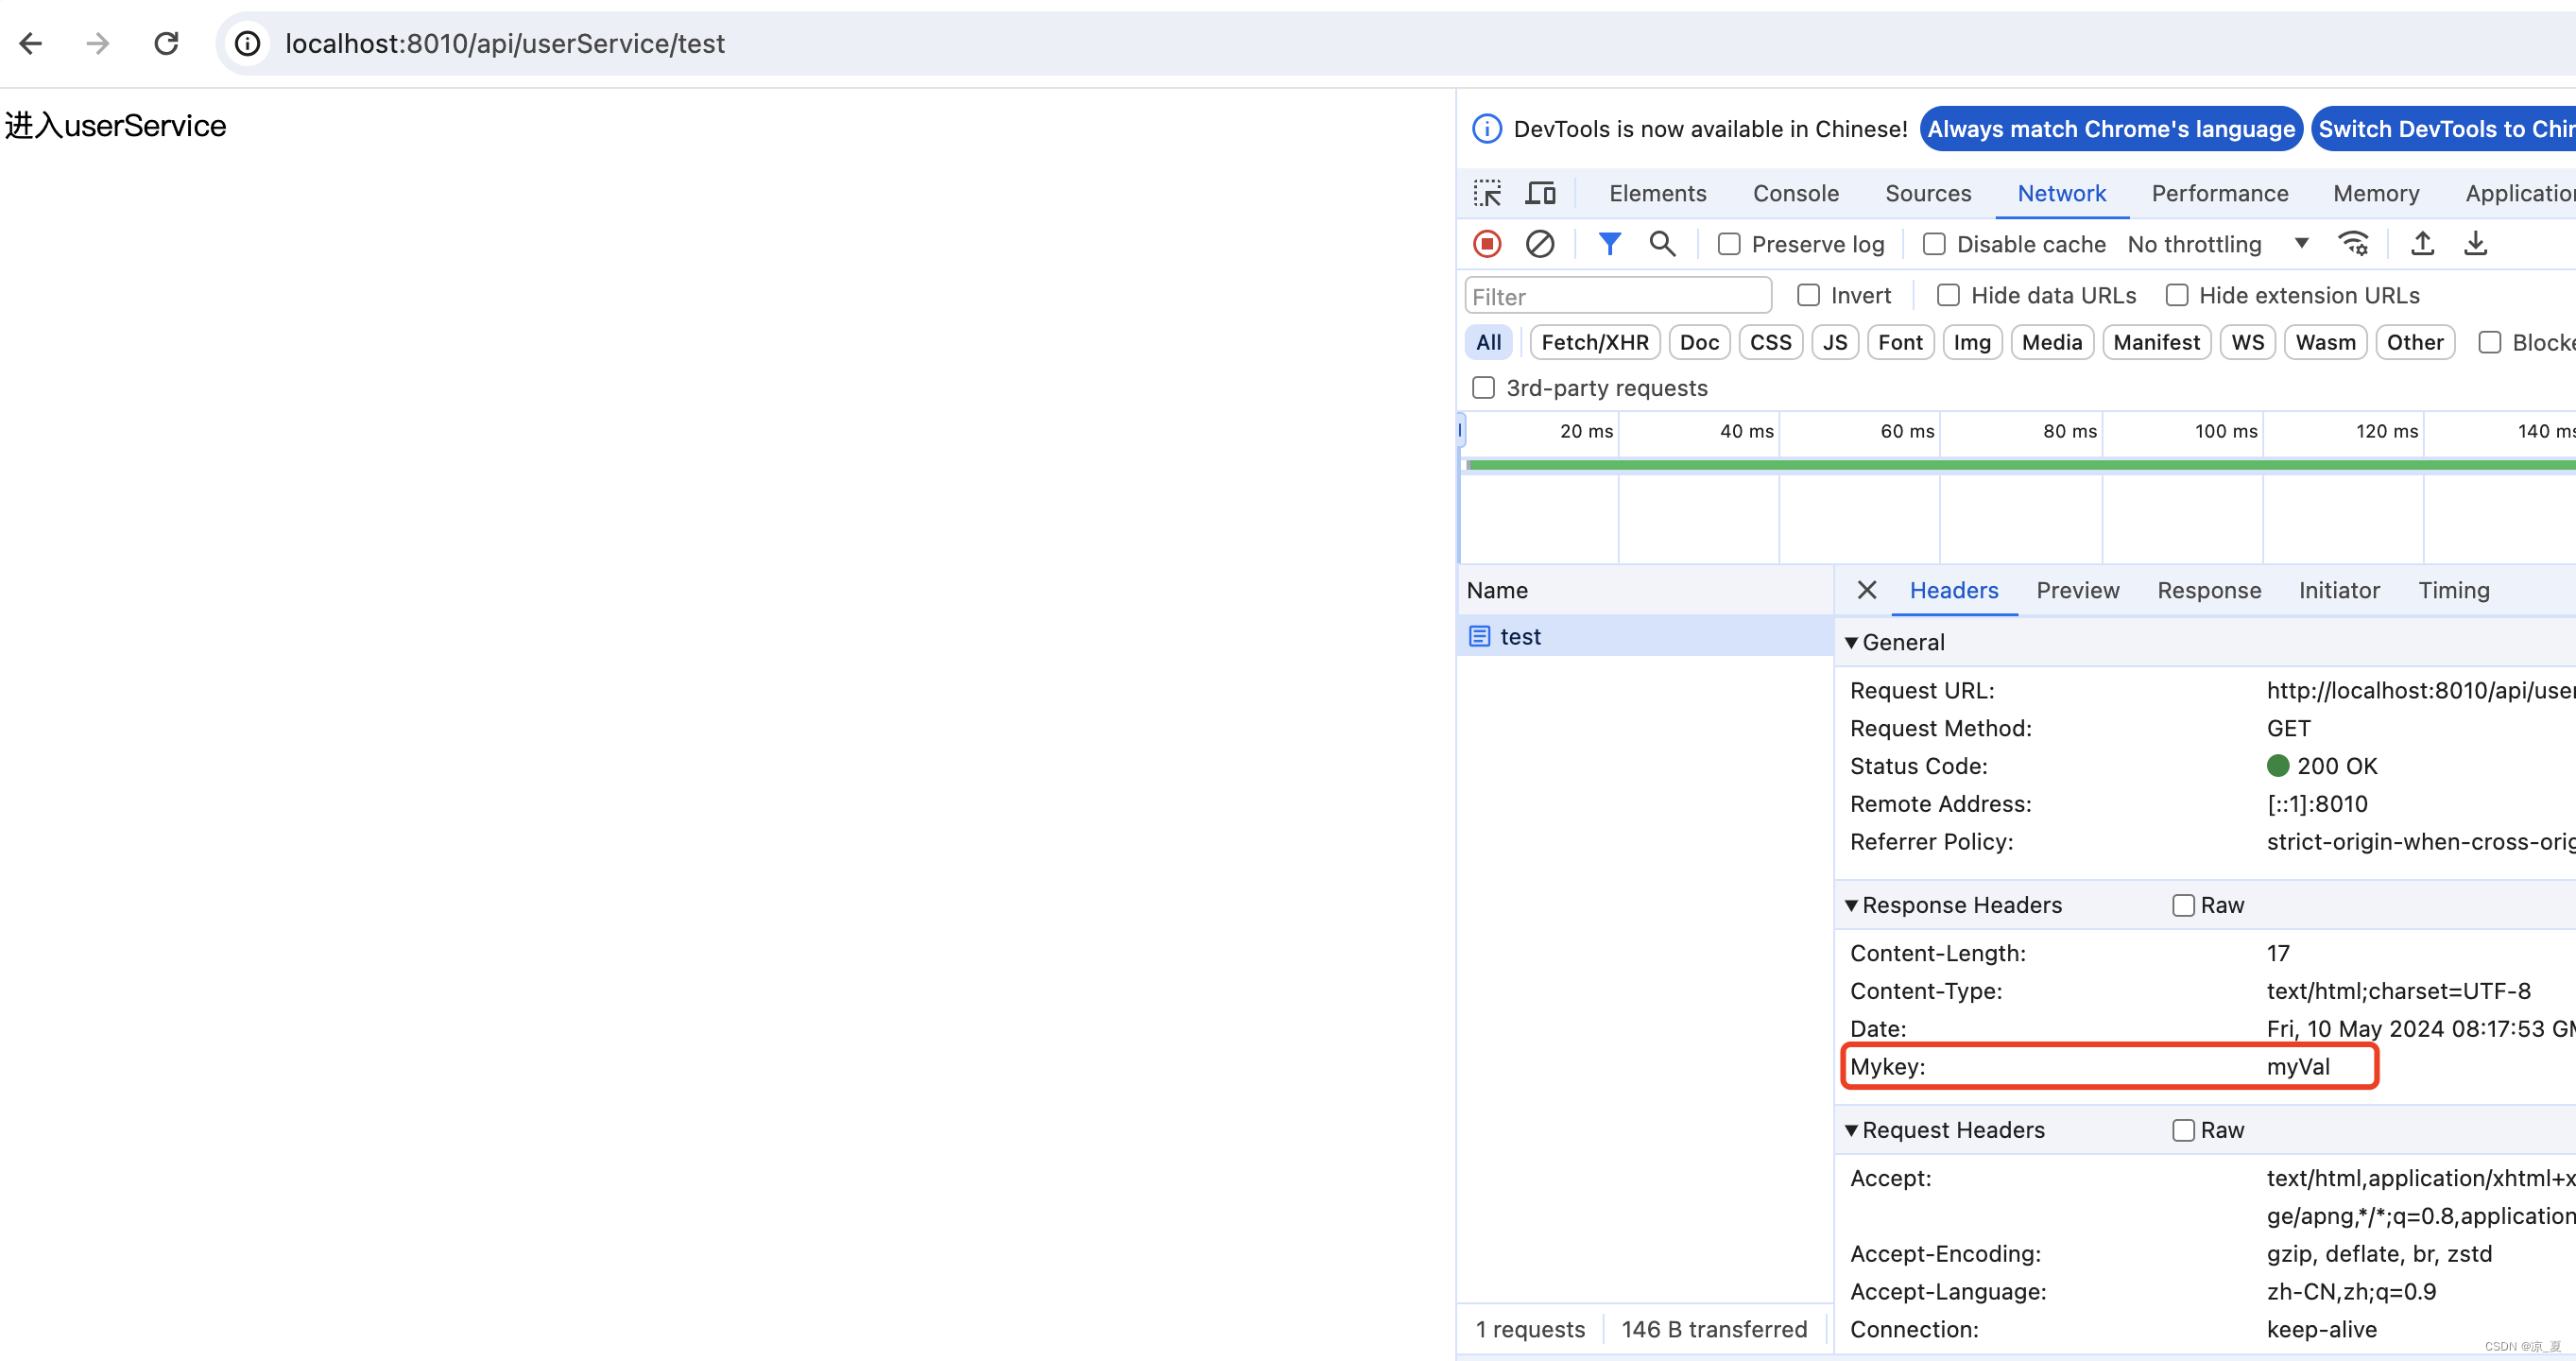This screenshot has width=2576, height=1361.
Task: Go back using the browser back arrow
Action: pyautogui.click(x=31, y=44)
